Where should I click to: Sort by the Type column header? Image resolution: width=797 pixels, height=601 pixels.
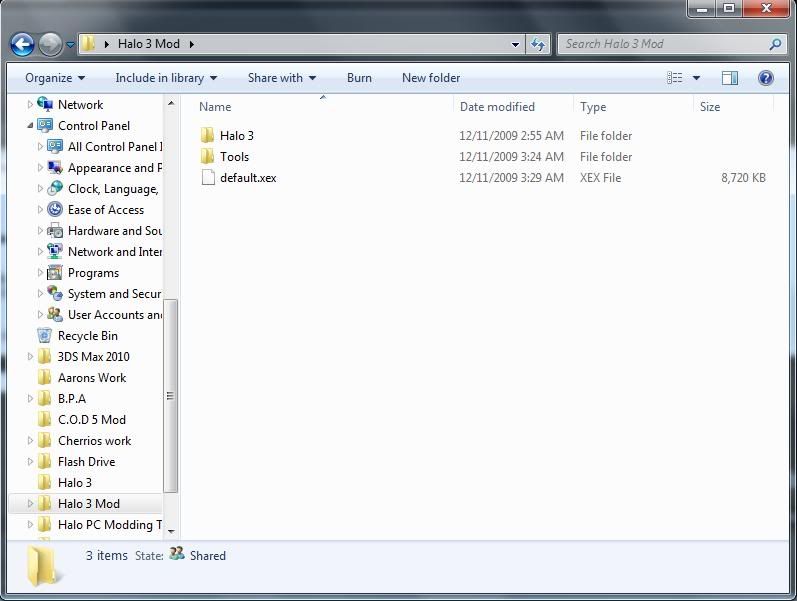pos(593,107)
